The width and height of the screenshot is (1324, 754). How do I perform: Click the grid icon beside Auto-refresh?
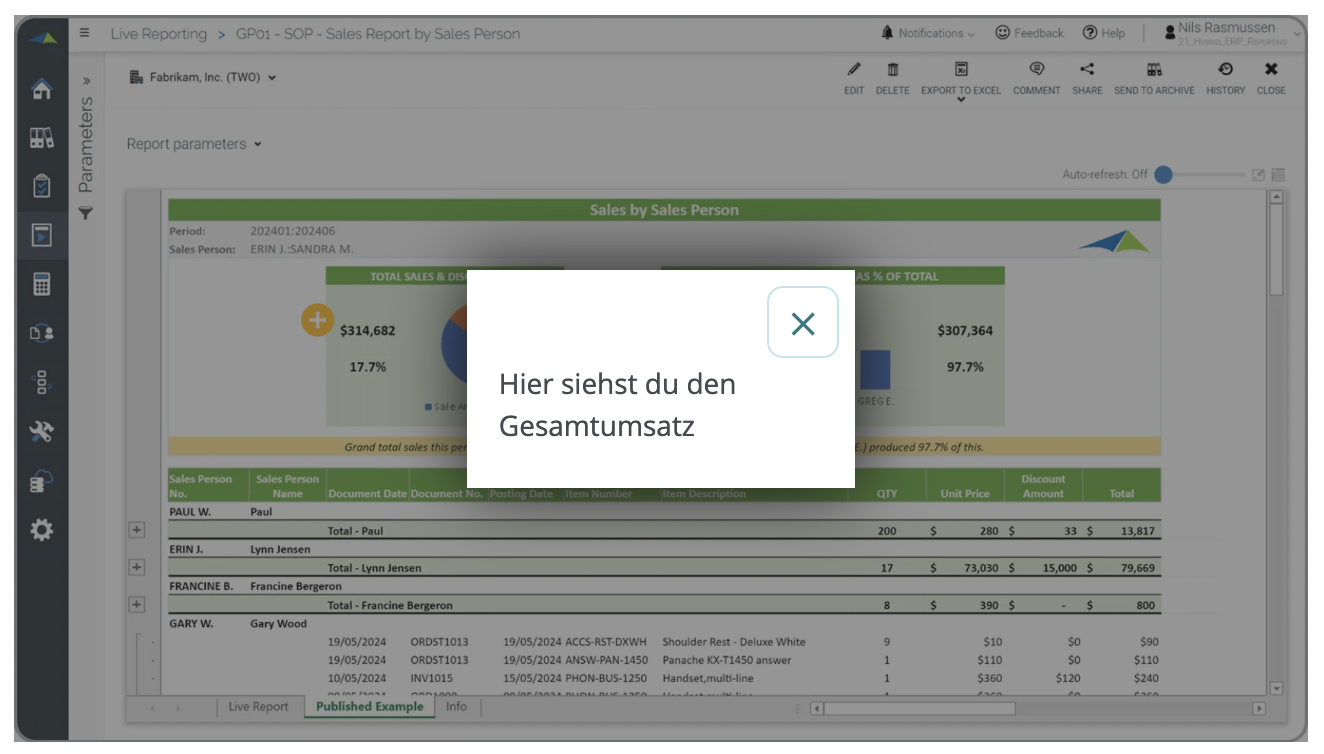point(1278,175)
